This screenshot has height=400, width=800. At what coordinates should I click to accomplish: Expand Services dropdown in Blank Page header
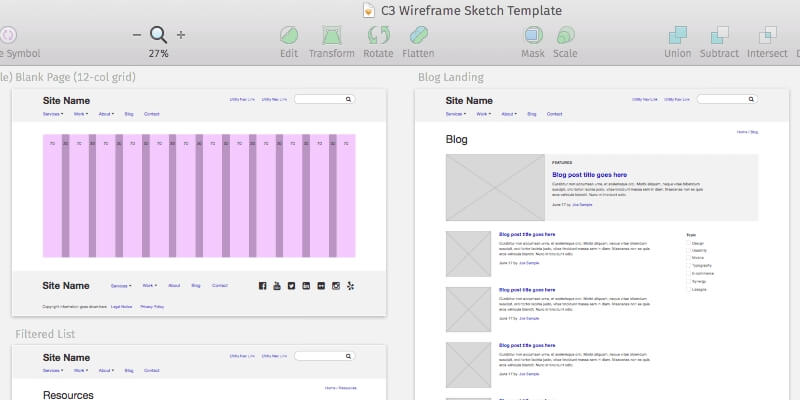[53, 114]
